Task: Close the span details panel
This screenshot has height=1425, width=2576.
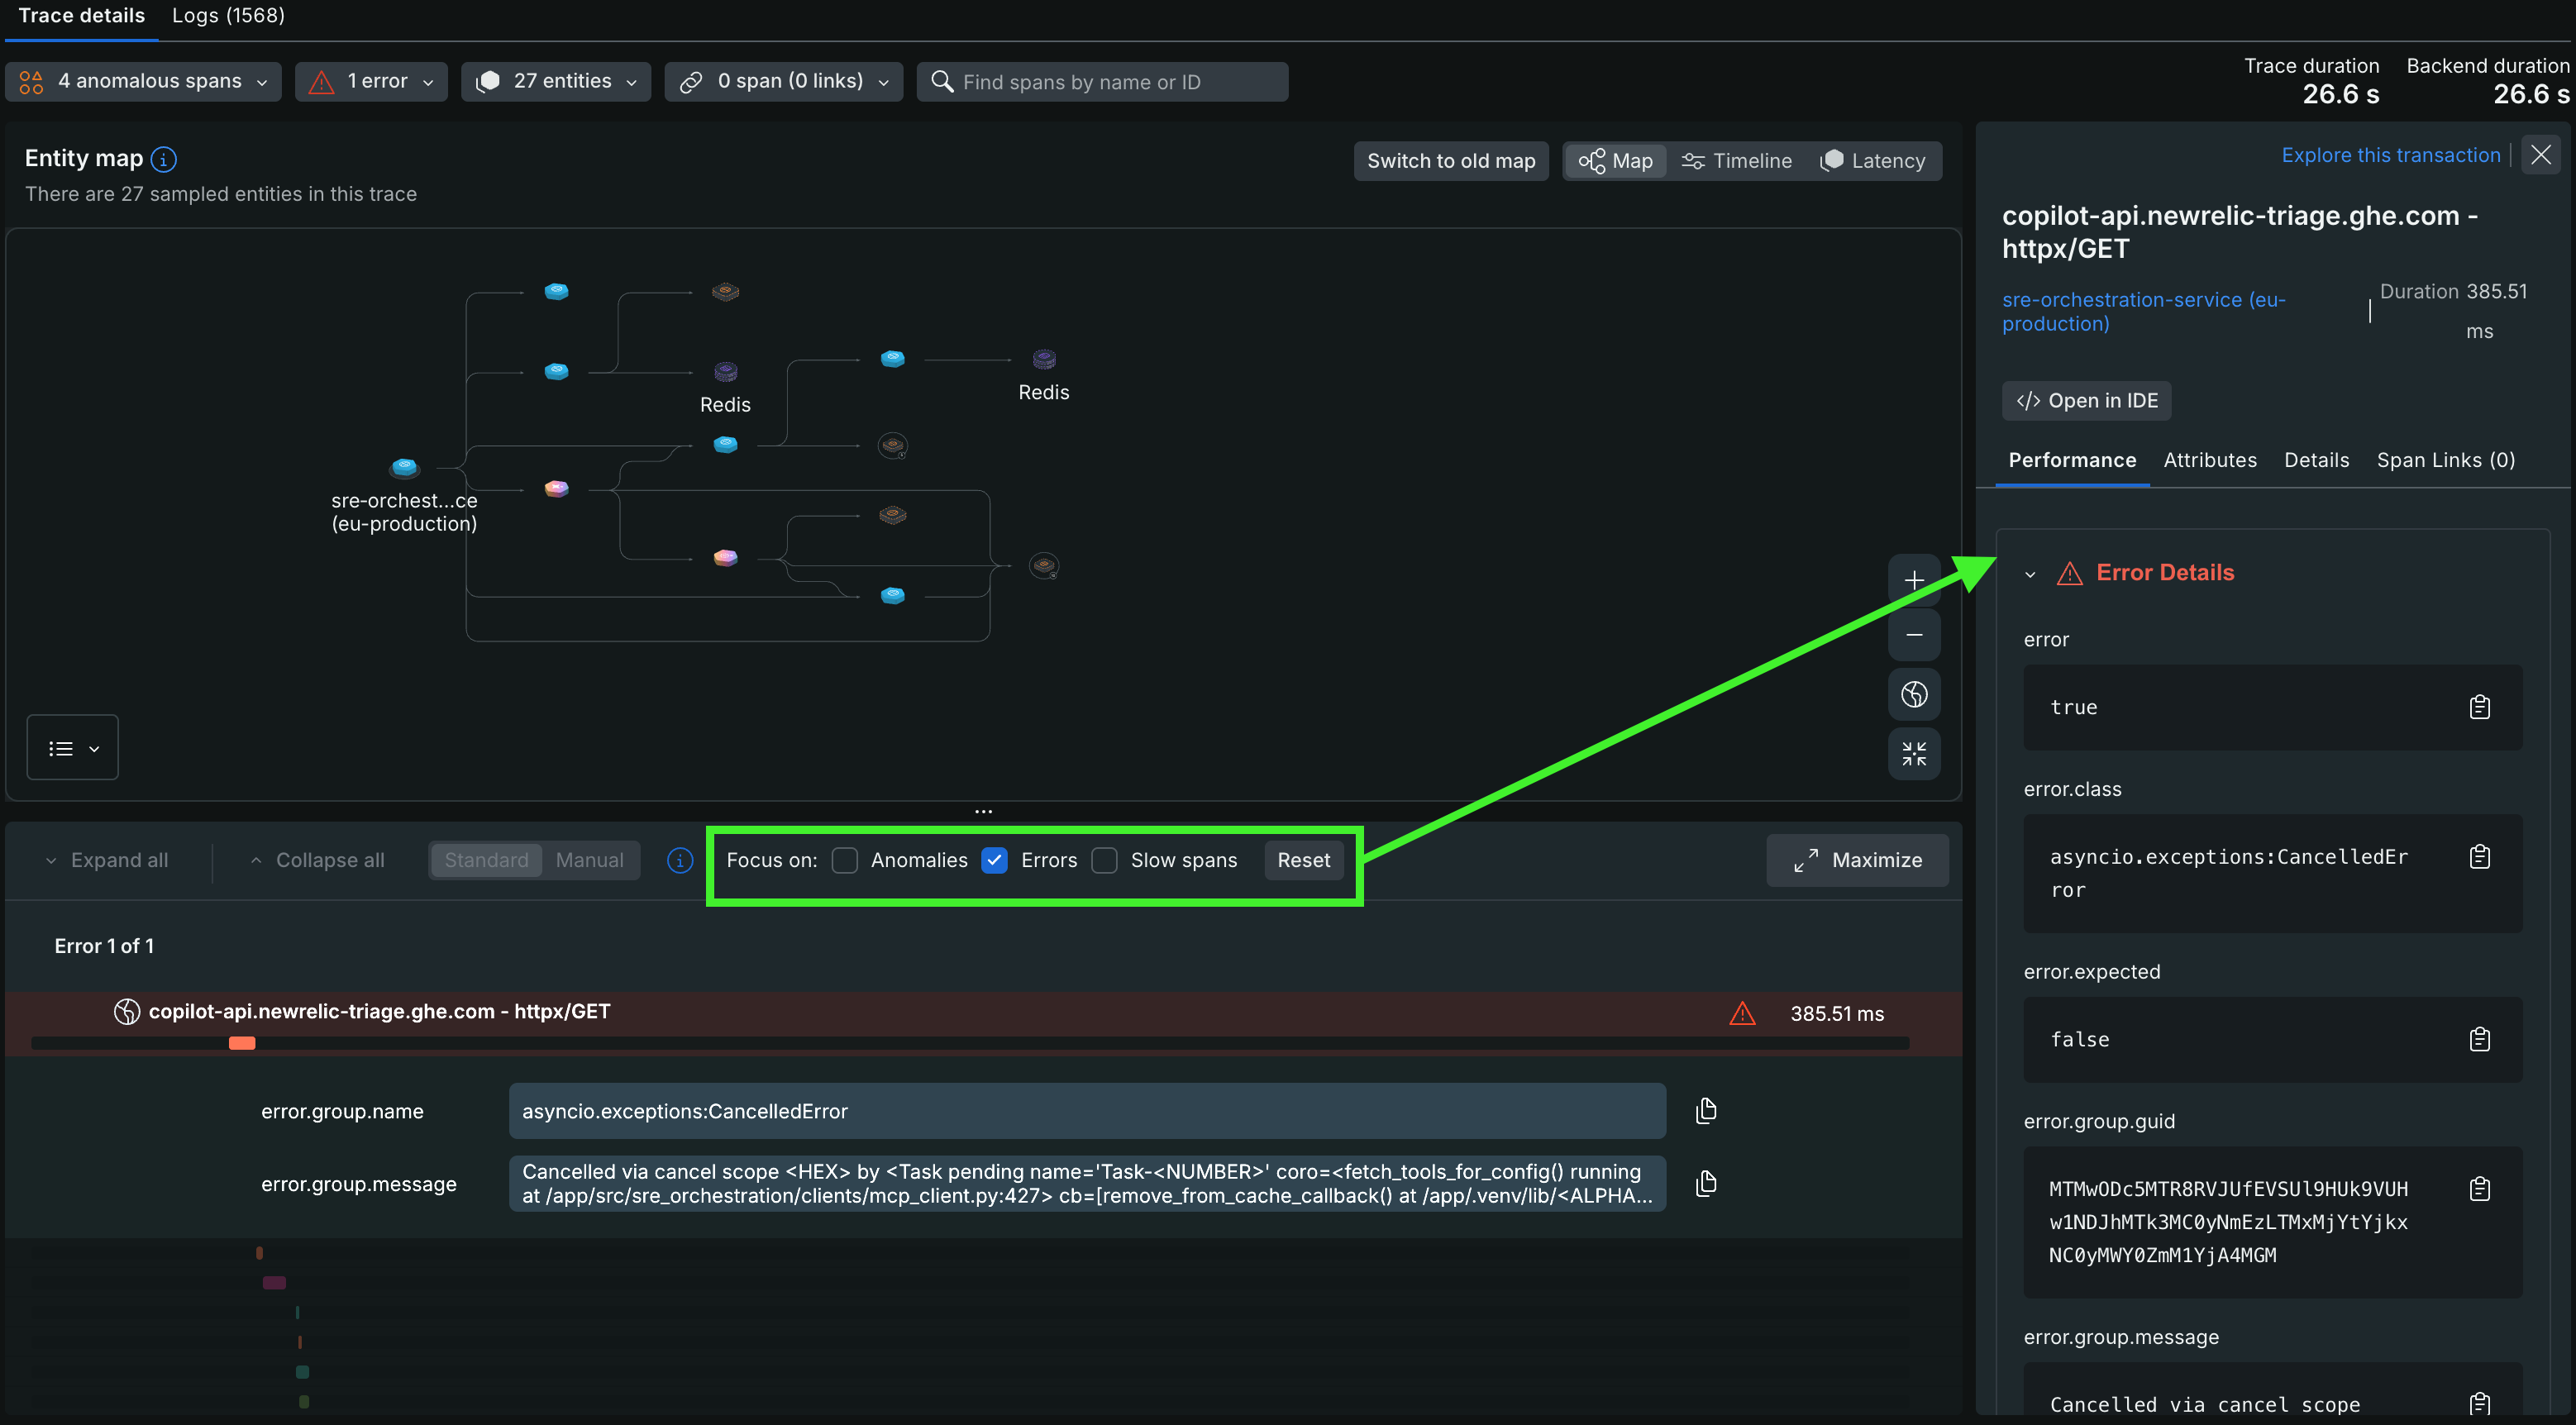Action: pyautogui.click(x=2541, y=155)
